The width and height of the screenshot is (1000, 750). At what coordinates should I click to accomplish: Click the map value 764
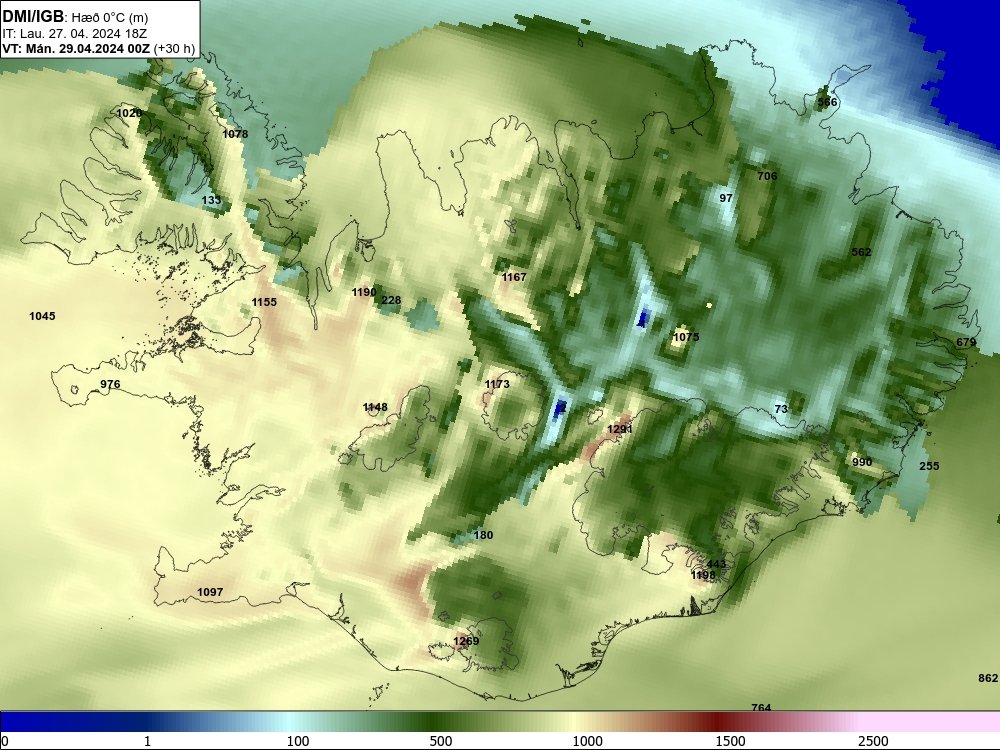tap(761, 707)
